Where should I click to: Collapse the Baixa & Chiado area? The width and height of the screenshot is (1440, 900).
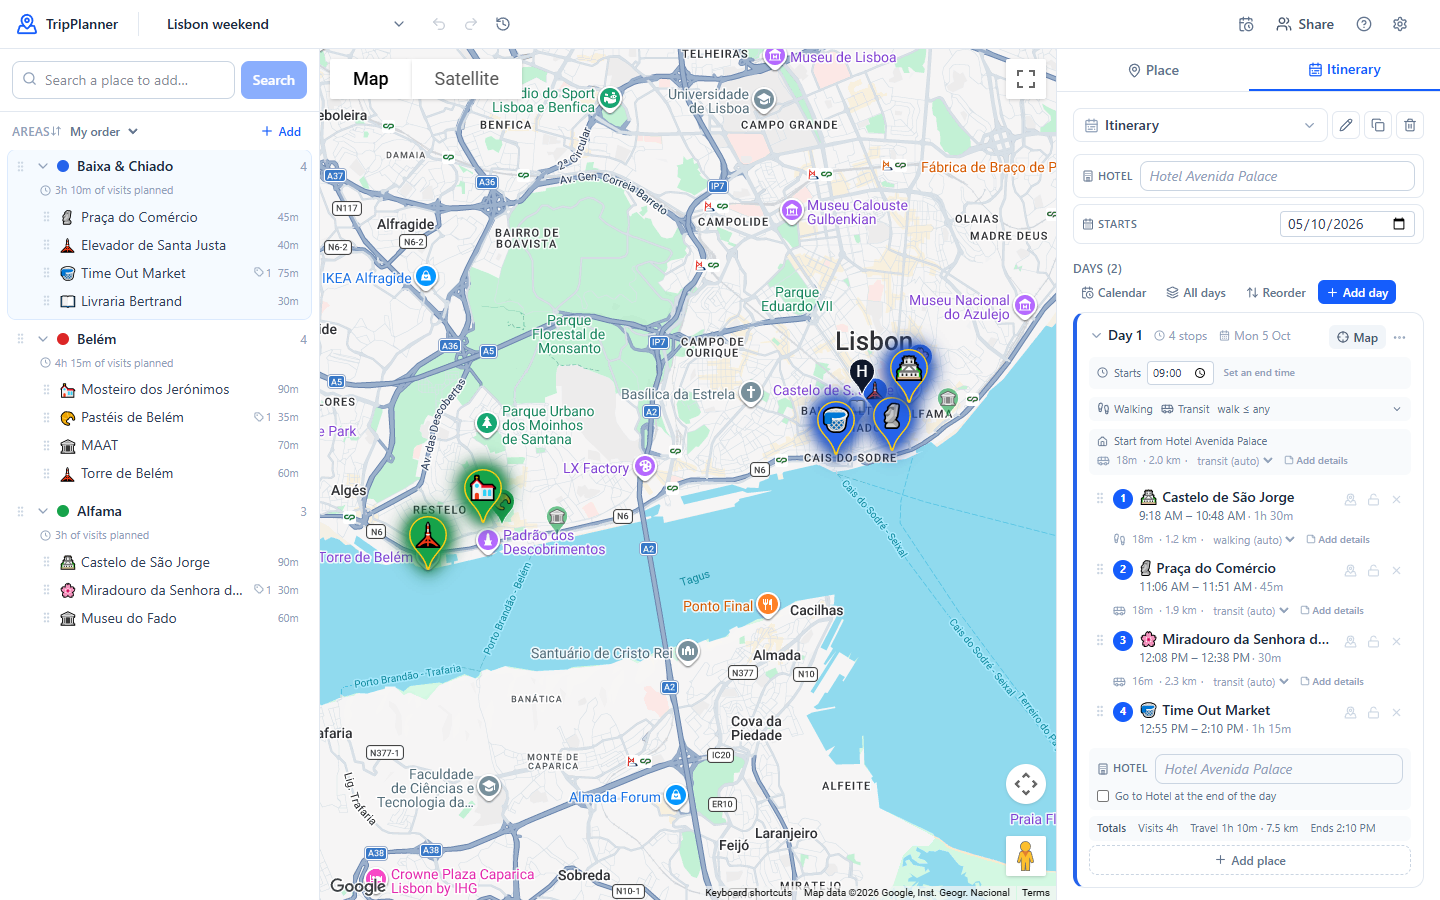(43, 166)
